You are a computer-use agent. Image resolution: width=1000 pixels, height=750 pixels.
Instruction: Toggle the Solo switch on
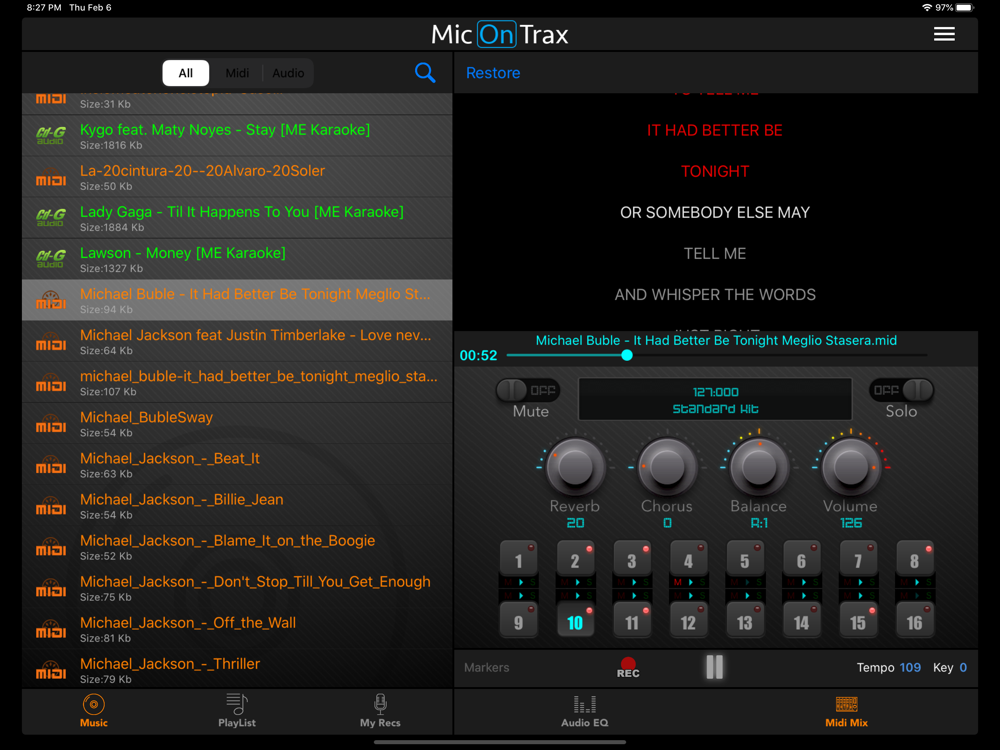pos(901,390)
